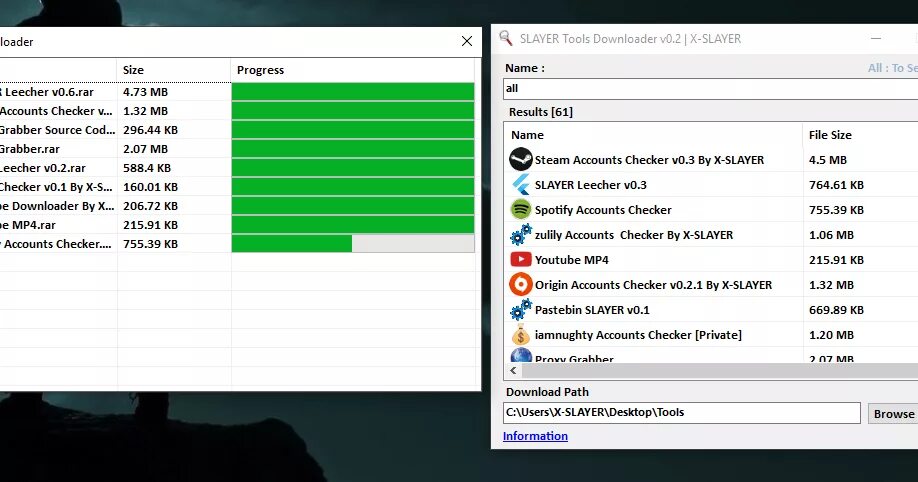Click the 'MP4.rar' download row name
The width and height of the screenshot is (918, 482).
point(28,225)
